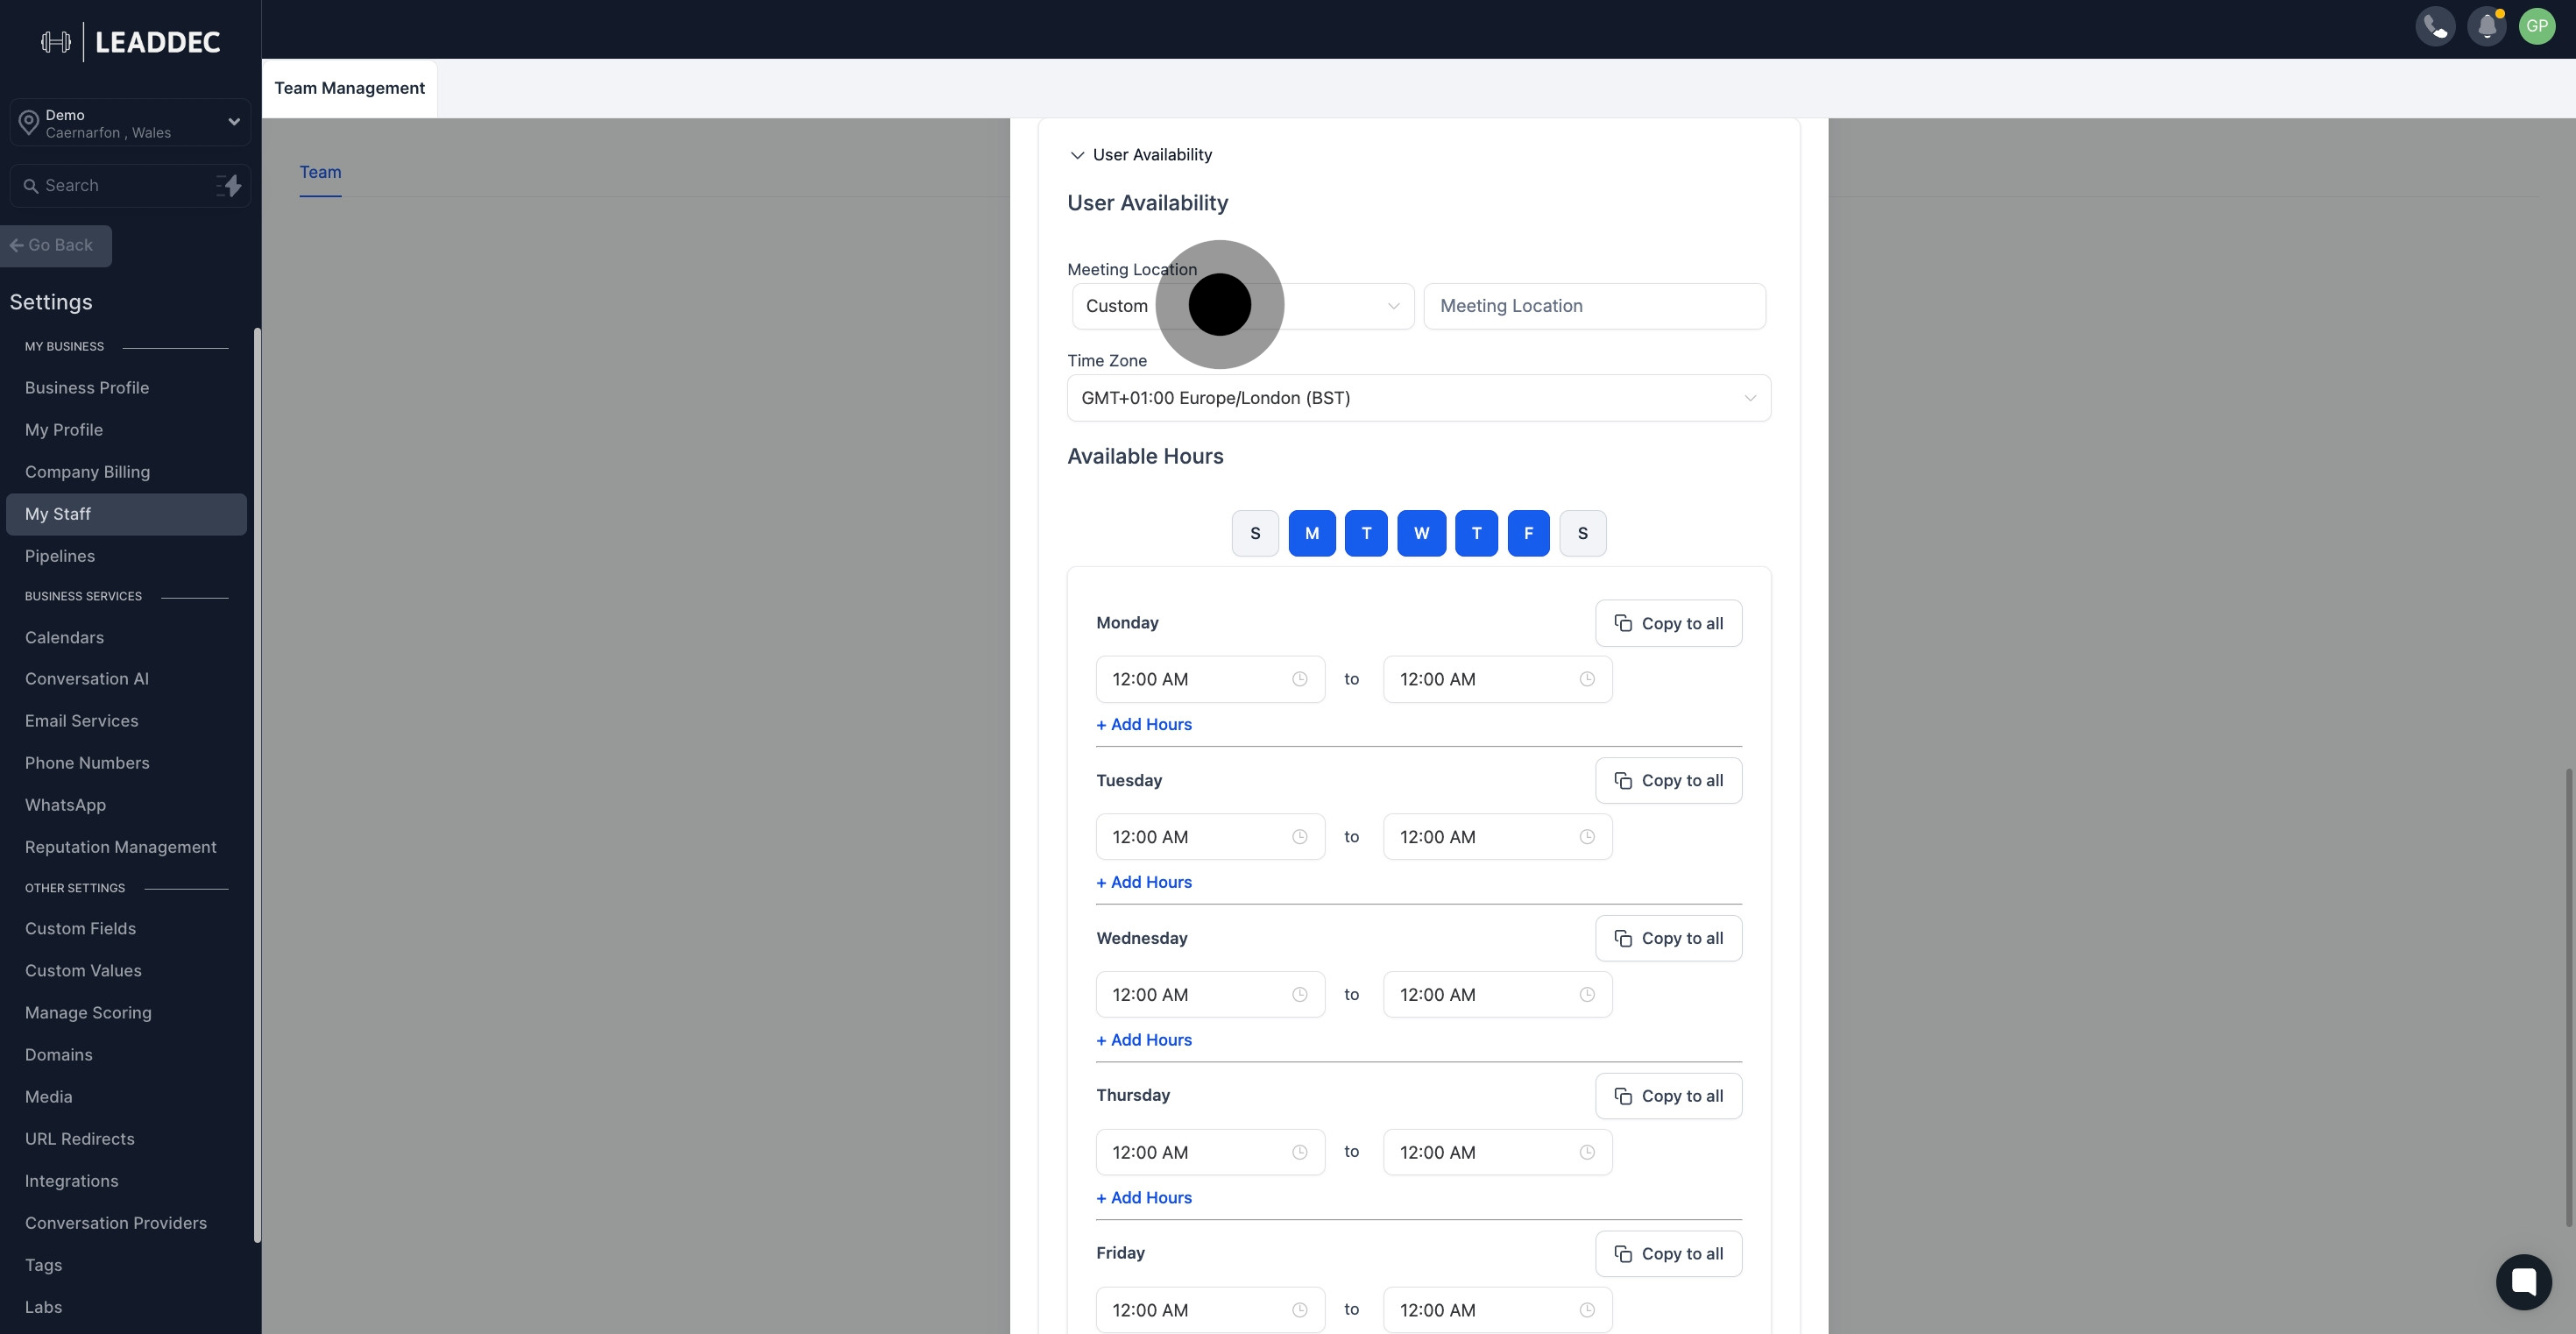
Task: Open Business Profile settings
Action: (x=87, y=388)
